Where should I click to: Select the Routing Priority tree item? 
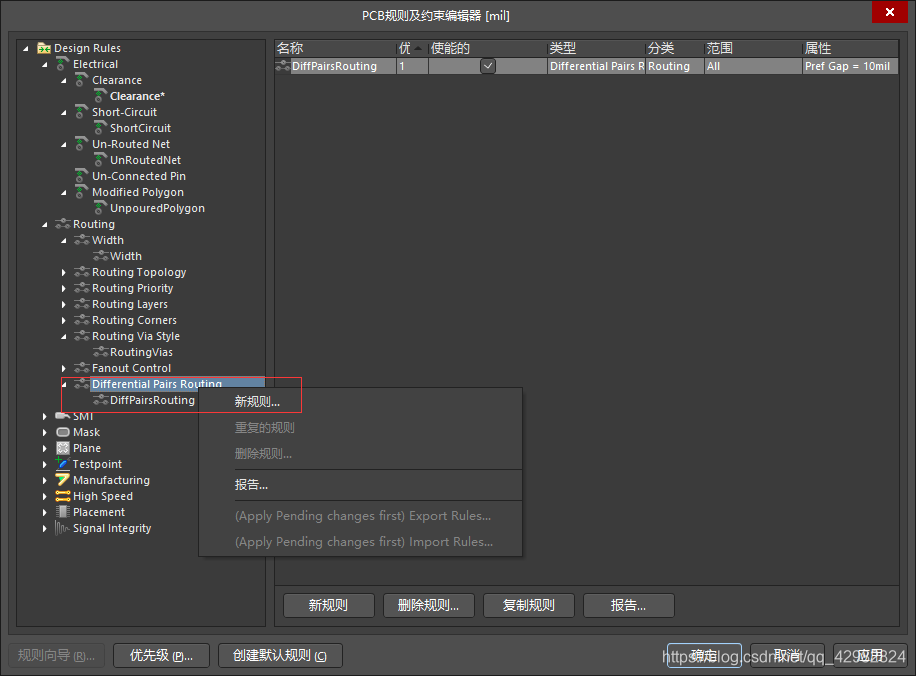[x=132, y=288]
